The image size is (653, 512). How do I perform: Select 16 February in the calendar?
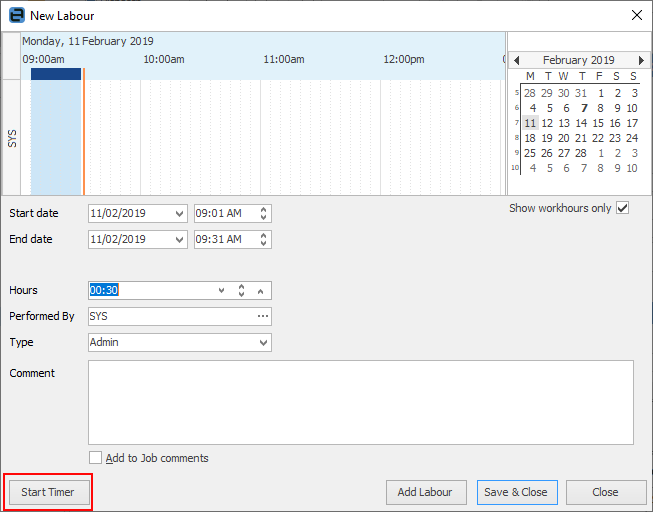[x=615, y=123]
